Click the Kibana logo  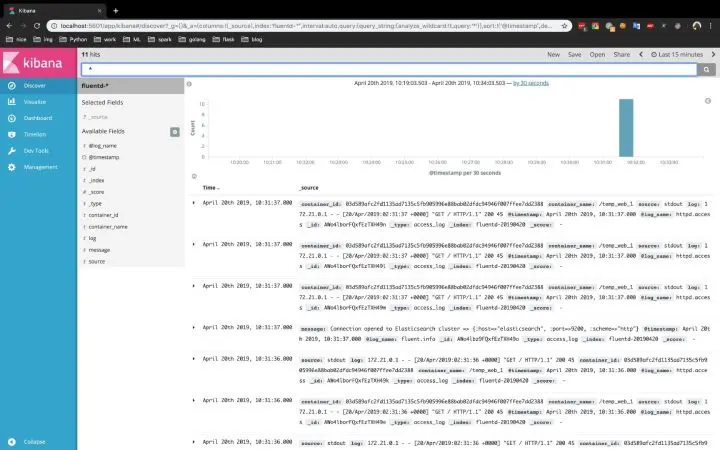tap(38, 62)
